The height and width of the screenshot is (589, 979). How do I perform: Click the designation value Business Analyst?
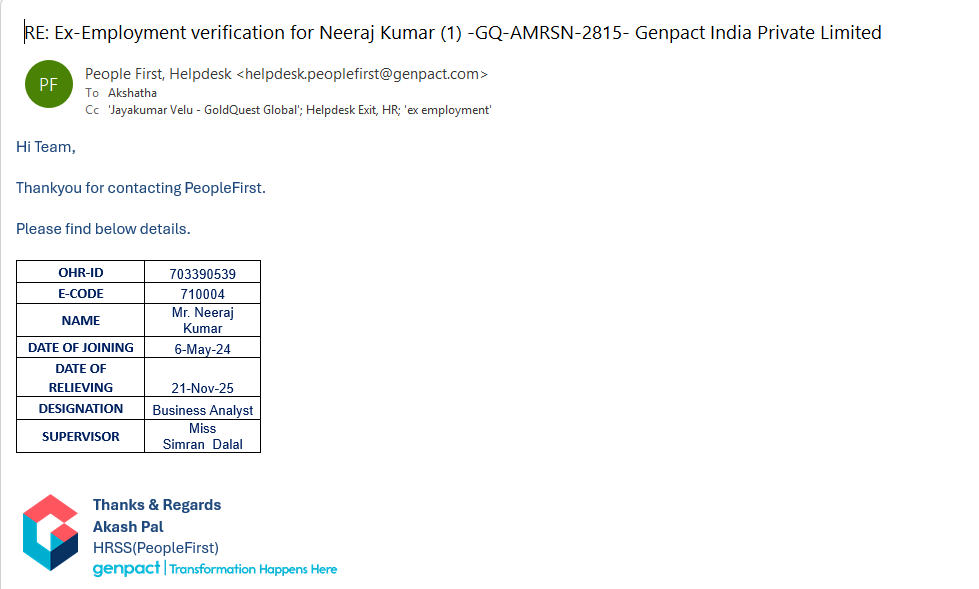202,410
